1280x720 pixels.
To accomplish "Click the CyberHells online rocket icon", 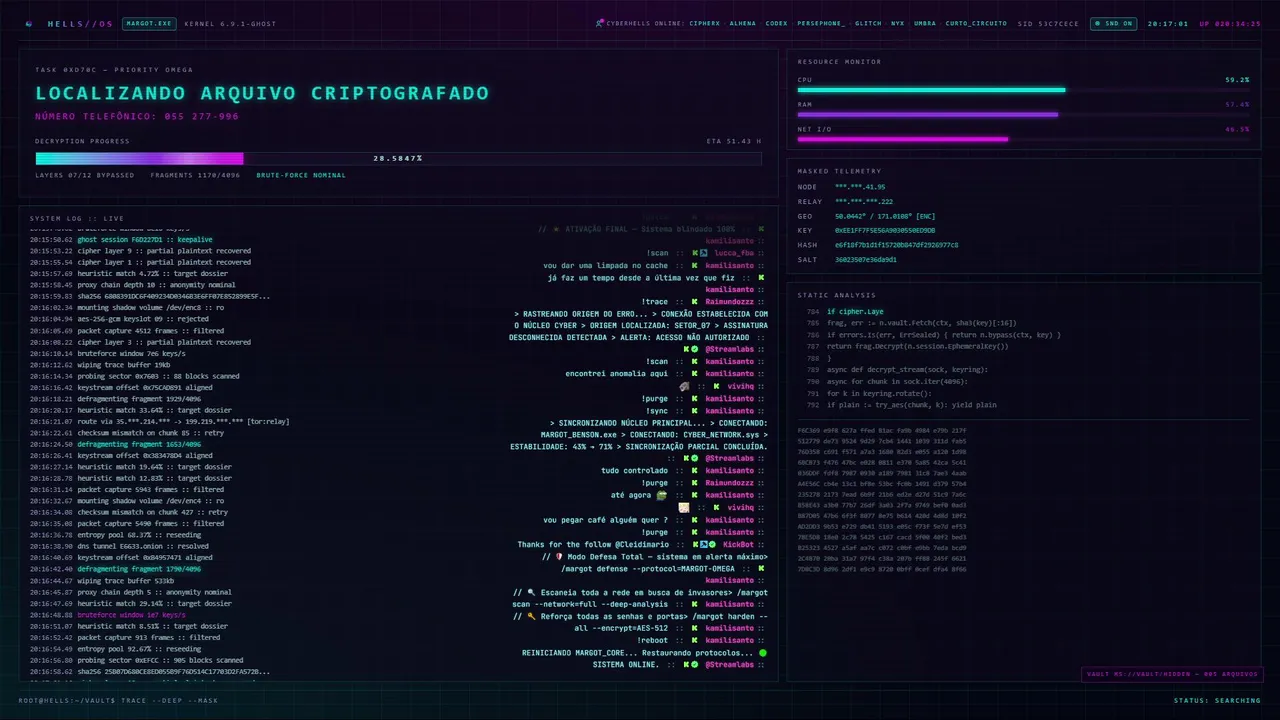I will coord(600,23).
